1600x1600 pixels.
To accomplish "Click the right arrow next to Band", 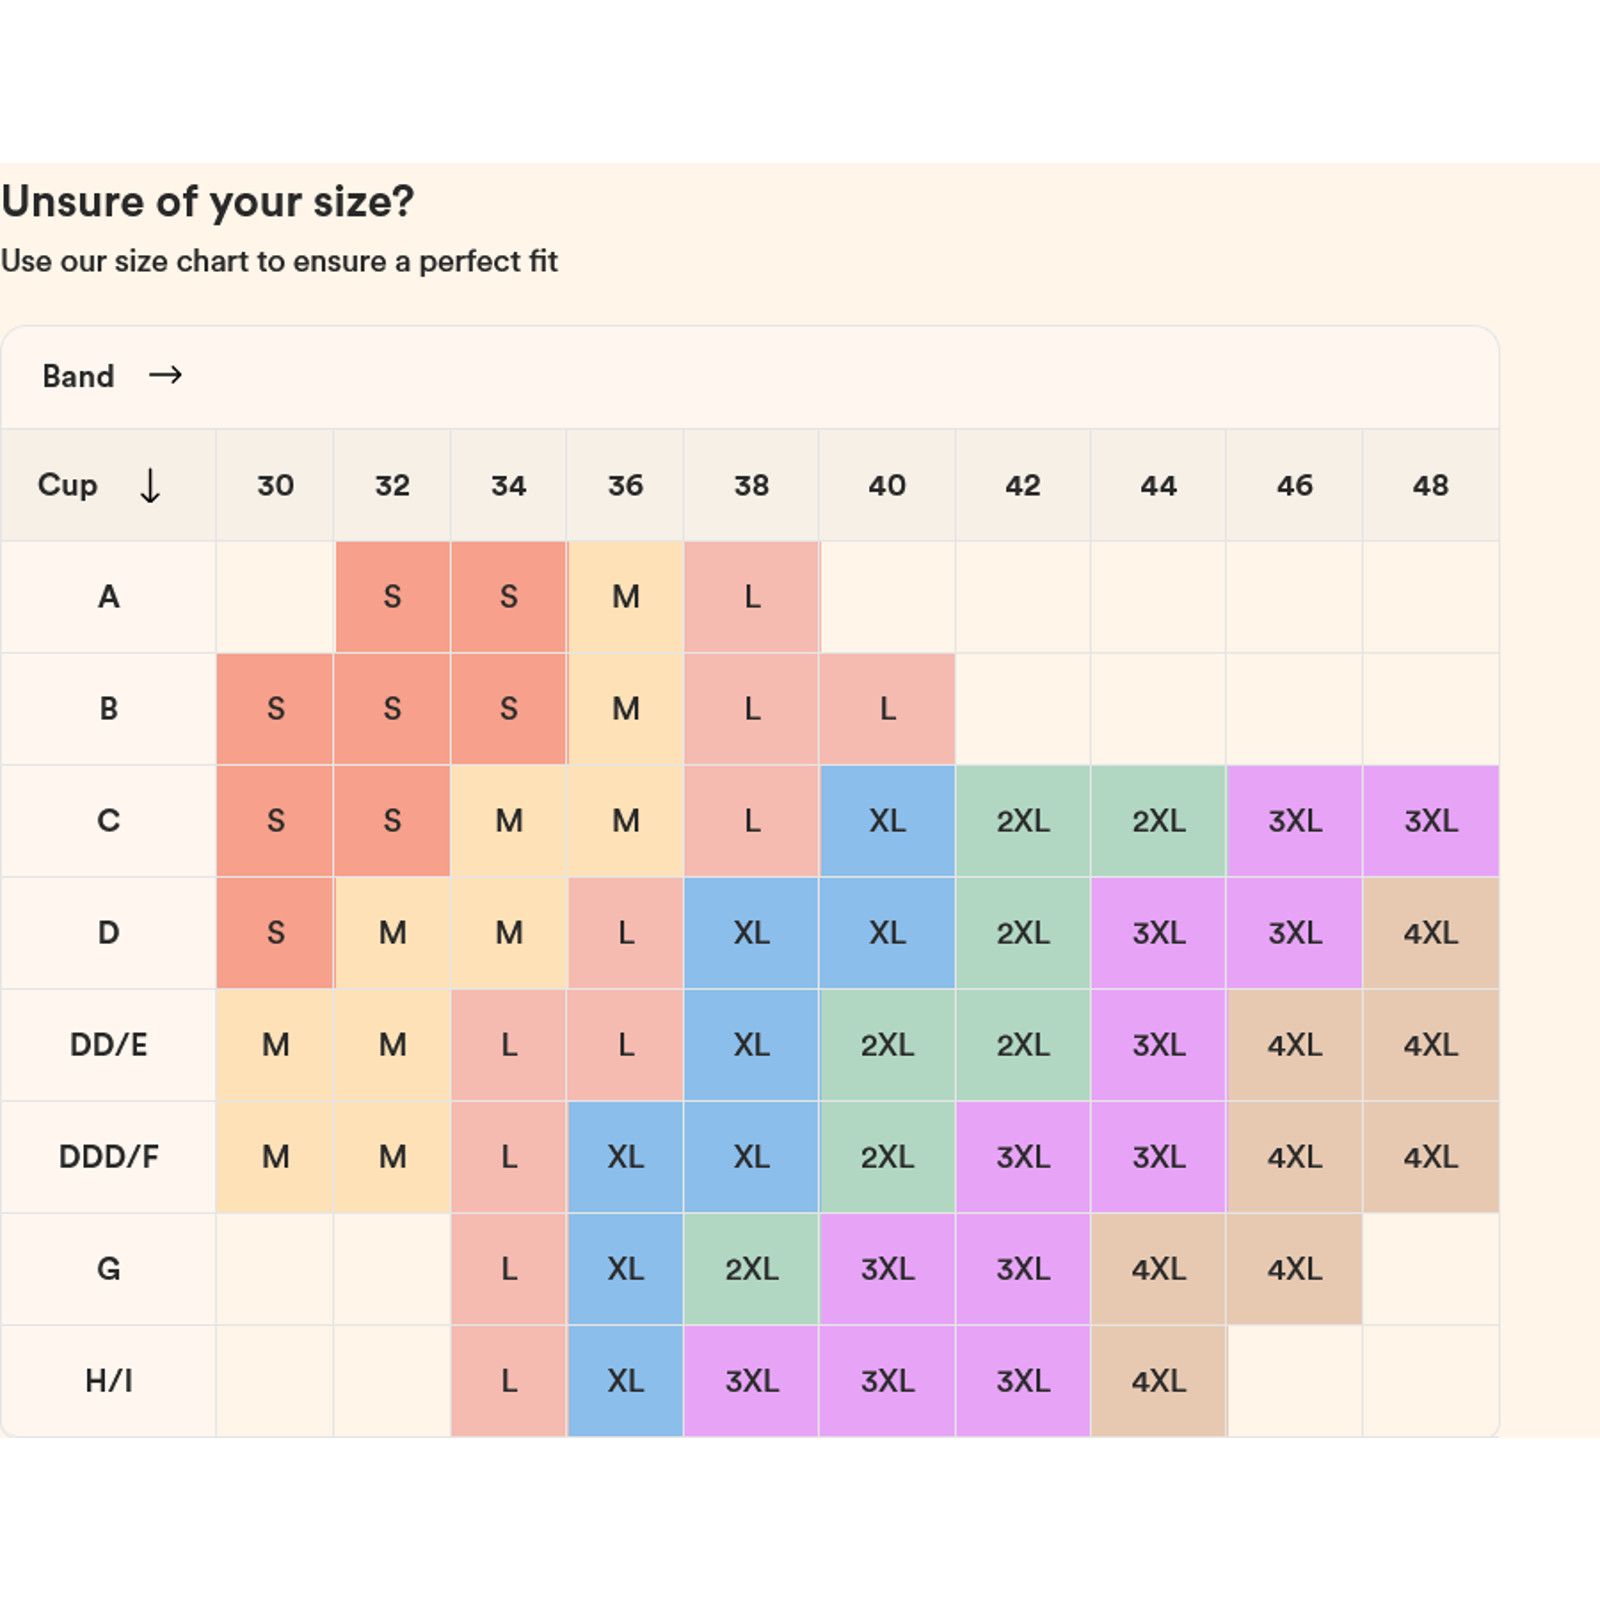I will point(165,375).
